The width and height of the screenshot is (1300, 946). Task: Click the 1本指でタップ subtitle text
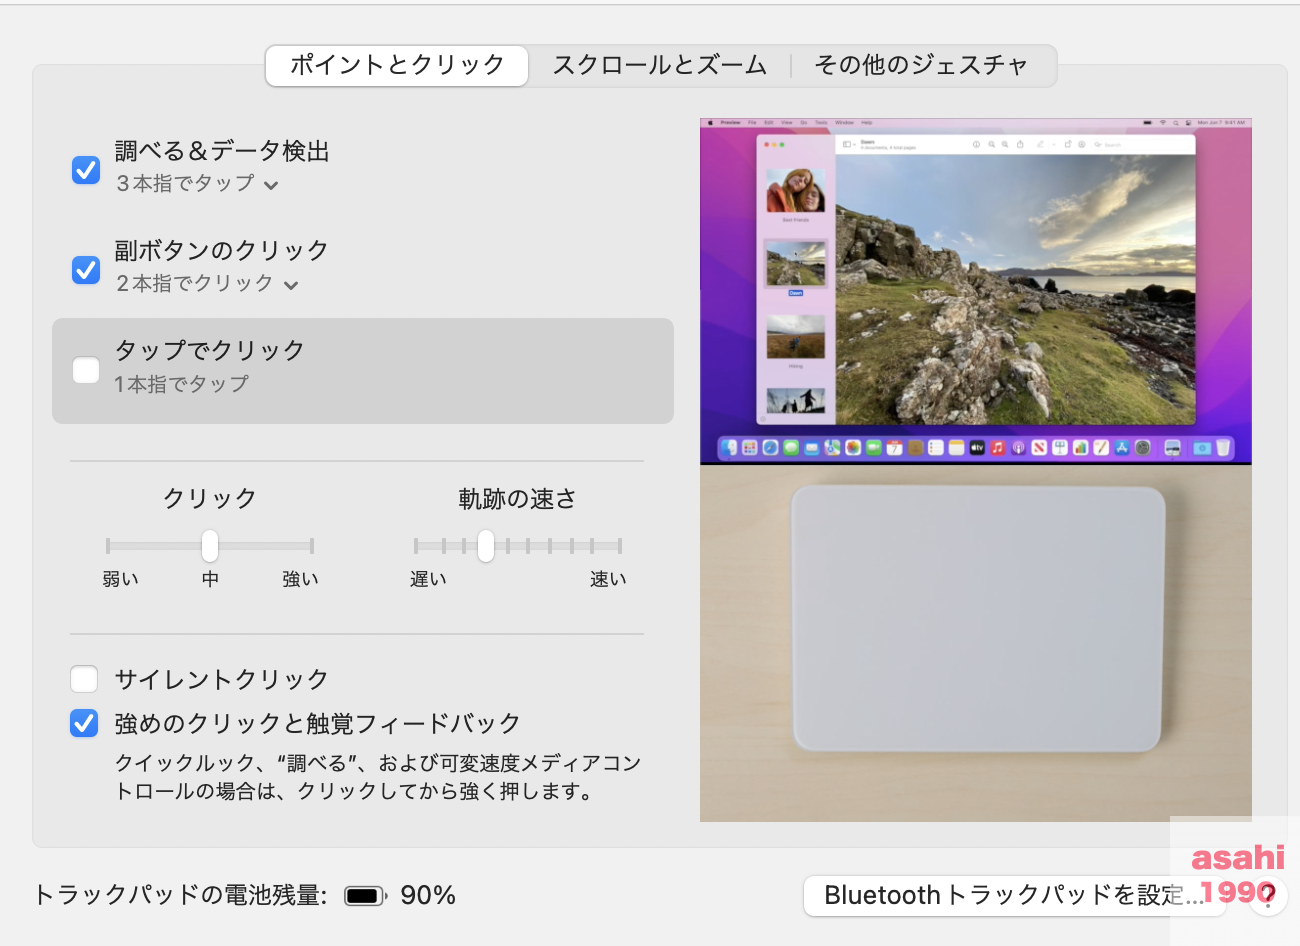pos(181,384)
